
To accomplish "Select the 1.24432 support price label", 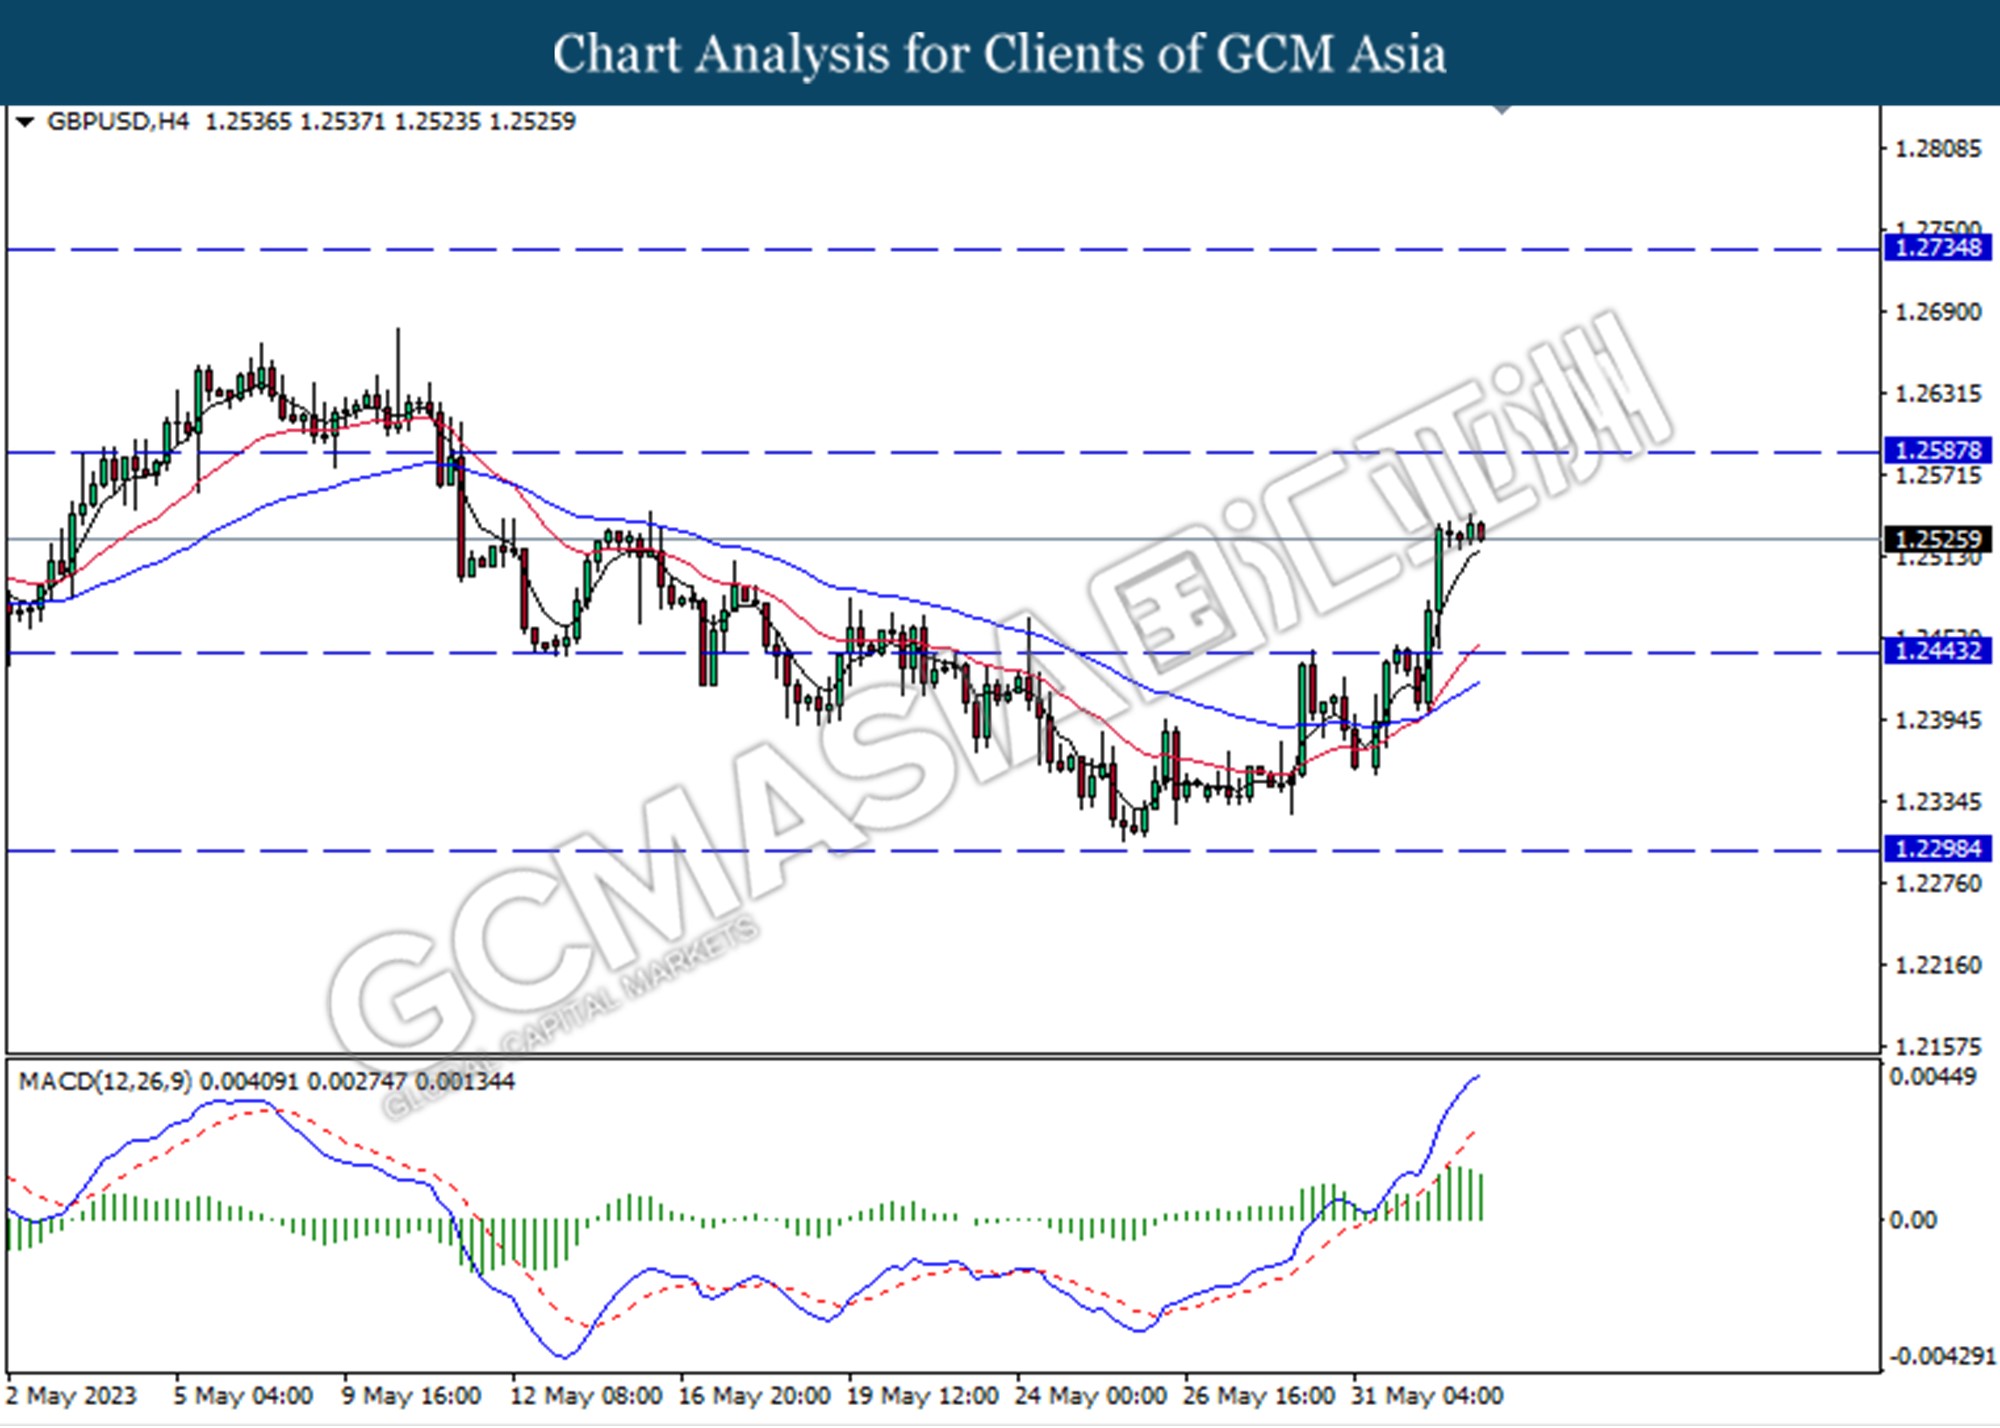I will [1938, 651].
